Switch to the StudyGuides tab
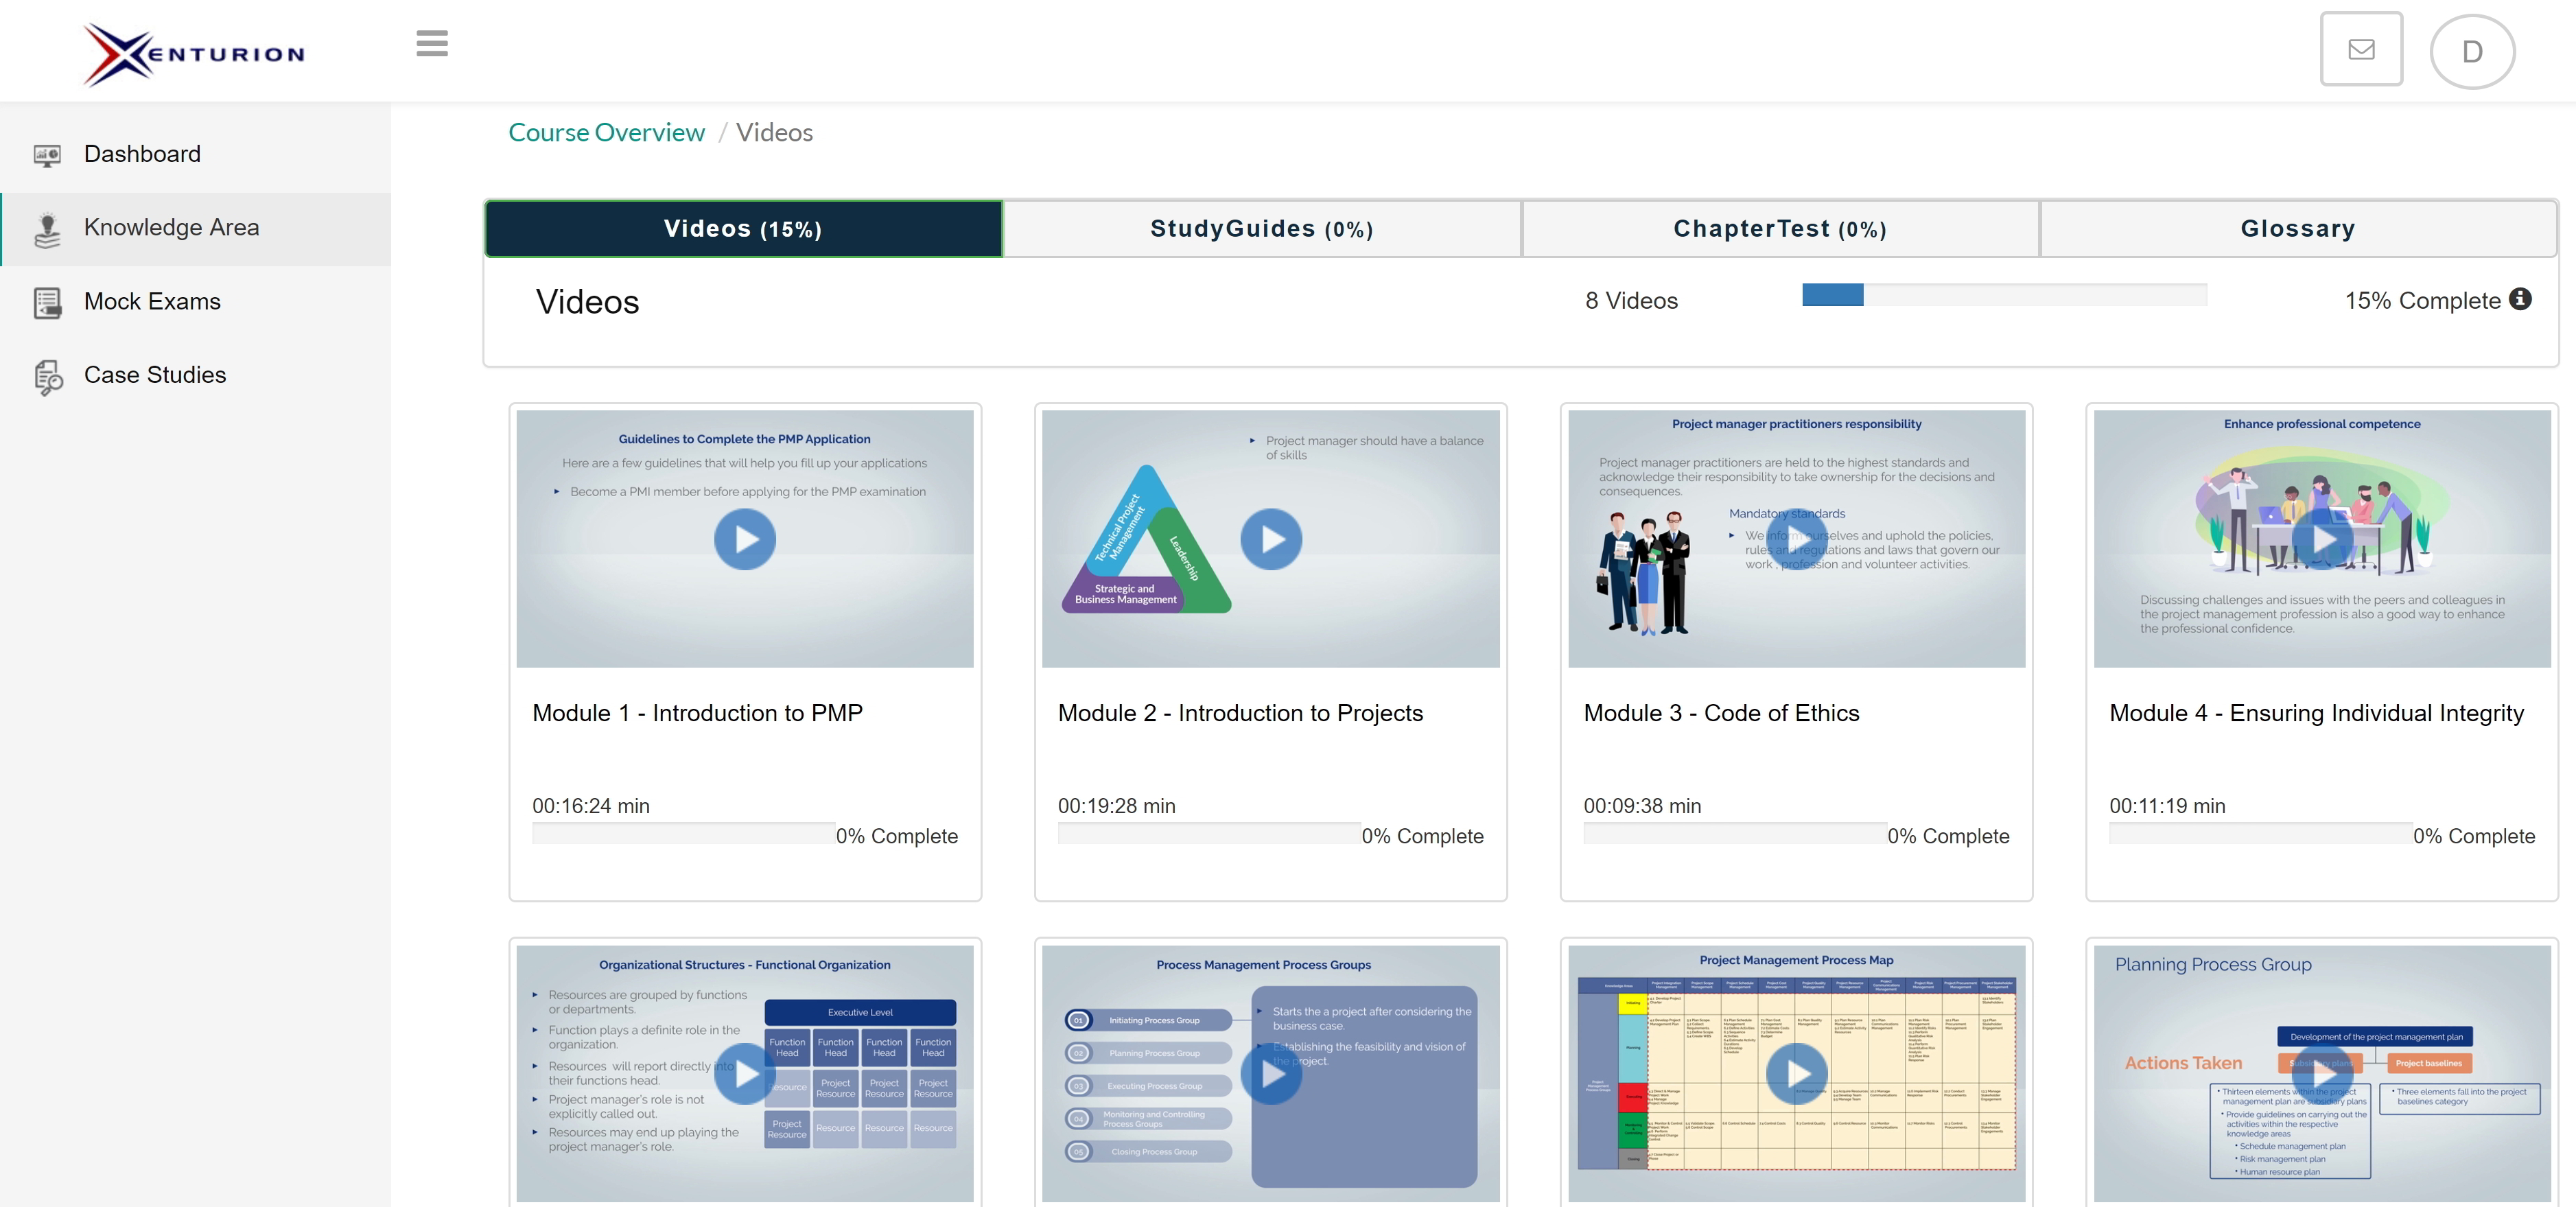This screenshot has height=1207, width=2576. click(1261, 229)
